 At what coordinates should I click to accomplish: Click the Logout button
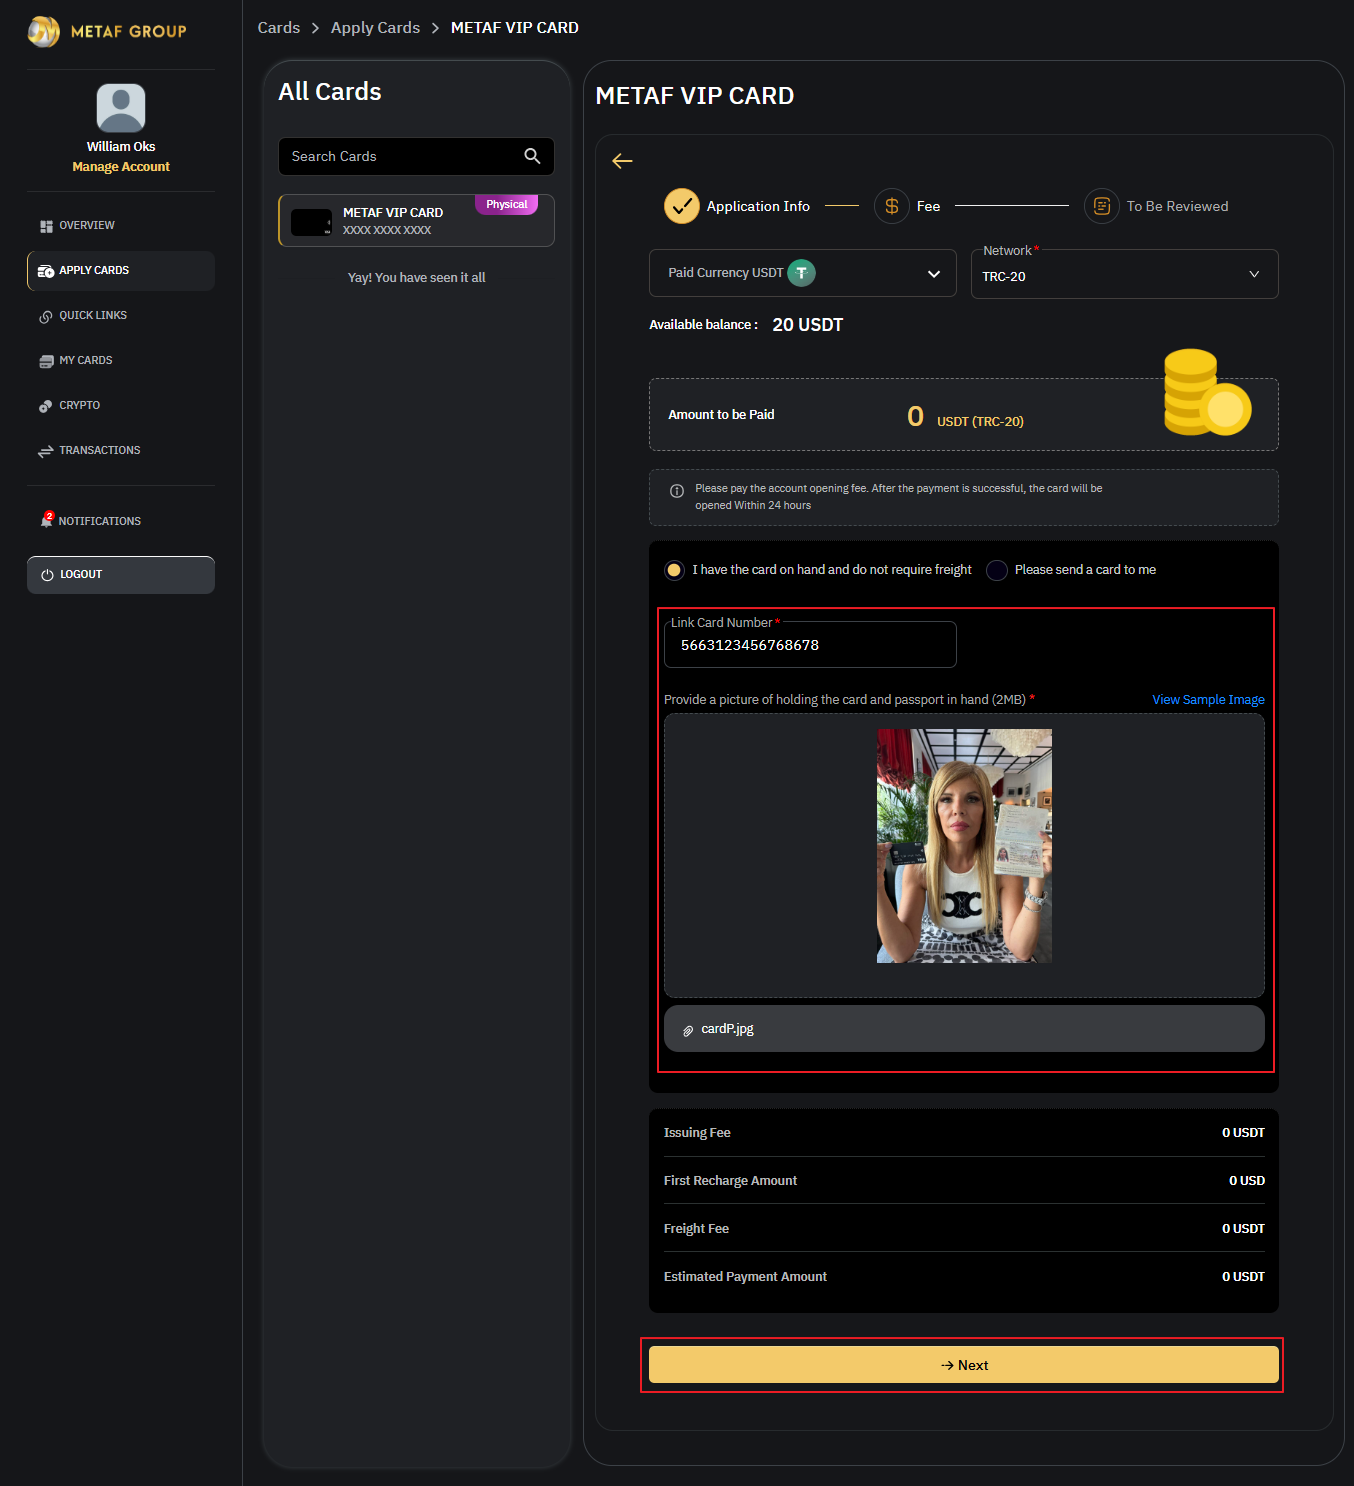(x=121, y=575)
